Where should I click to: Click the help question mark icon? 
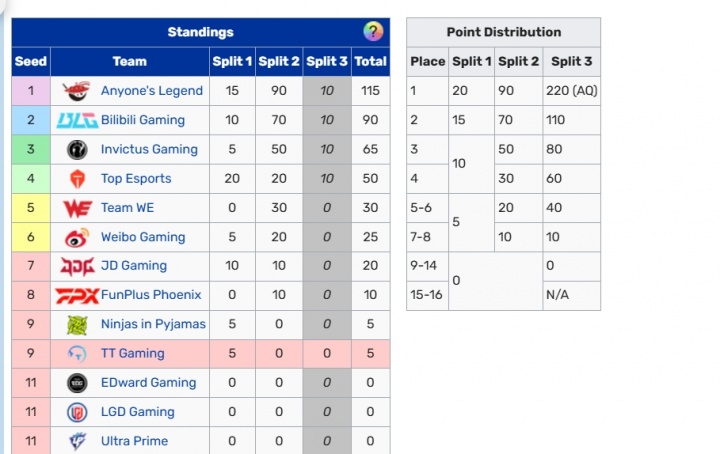point(373,31)
